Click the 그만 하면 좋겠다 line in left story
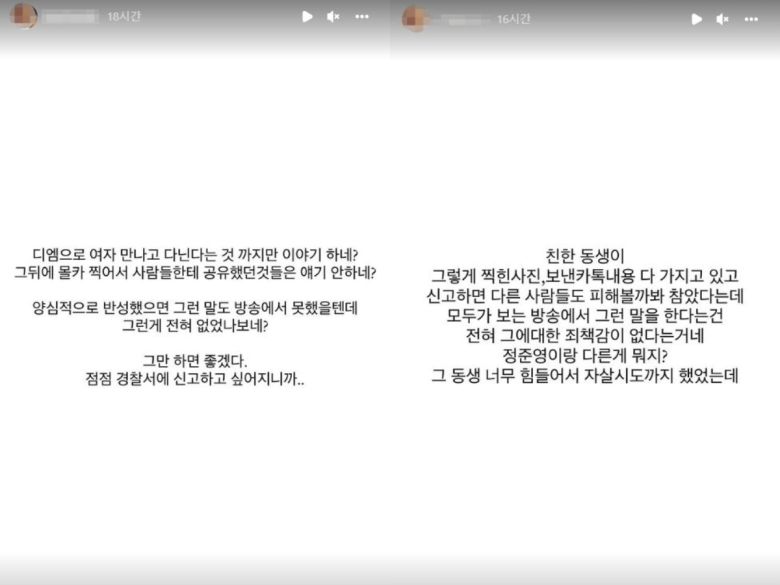The image size is (780, 585). [x=194, y=359]
